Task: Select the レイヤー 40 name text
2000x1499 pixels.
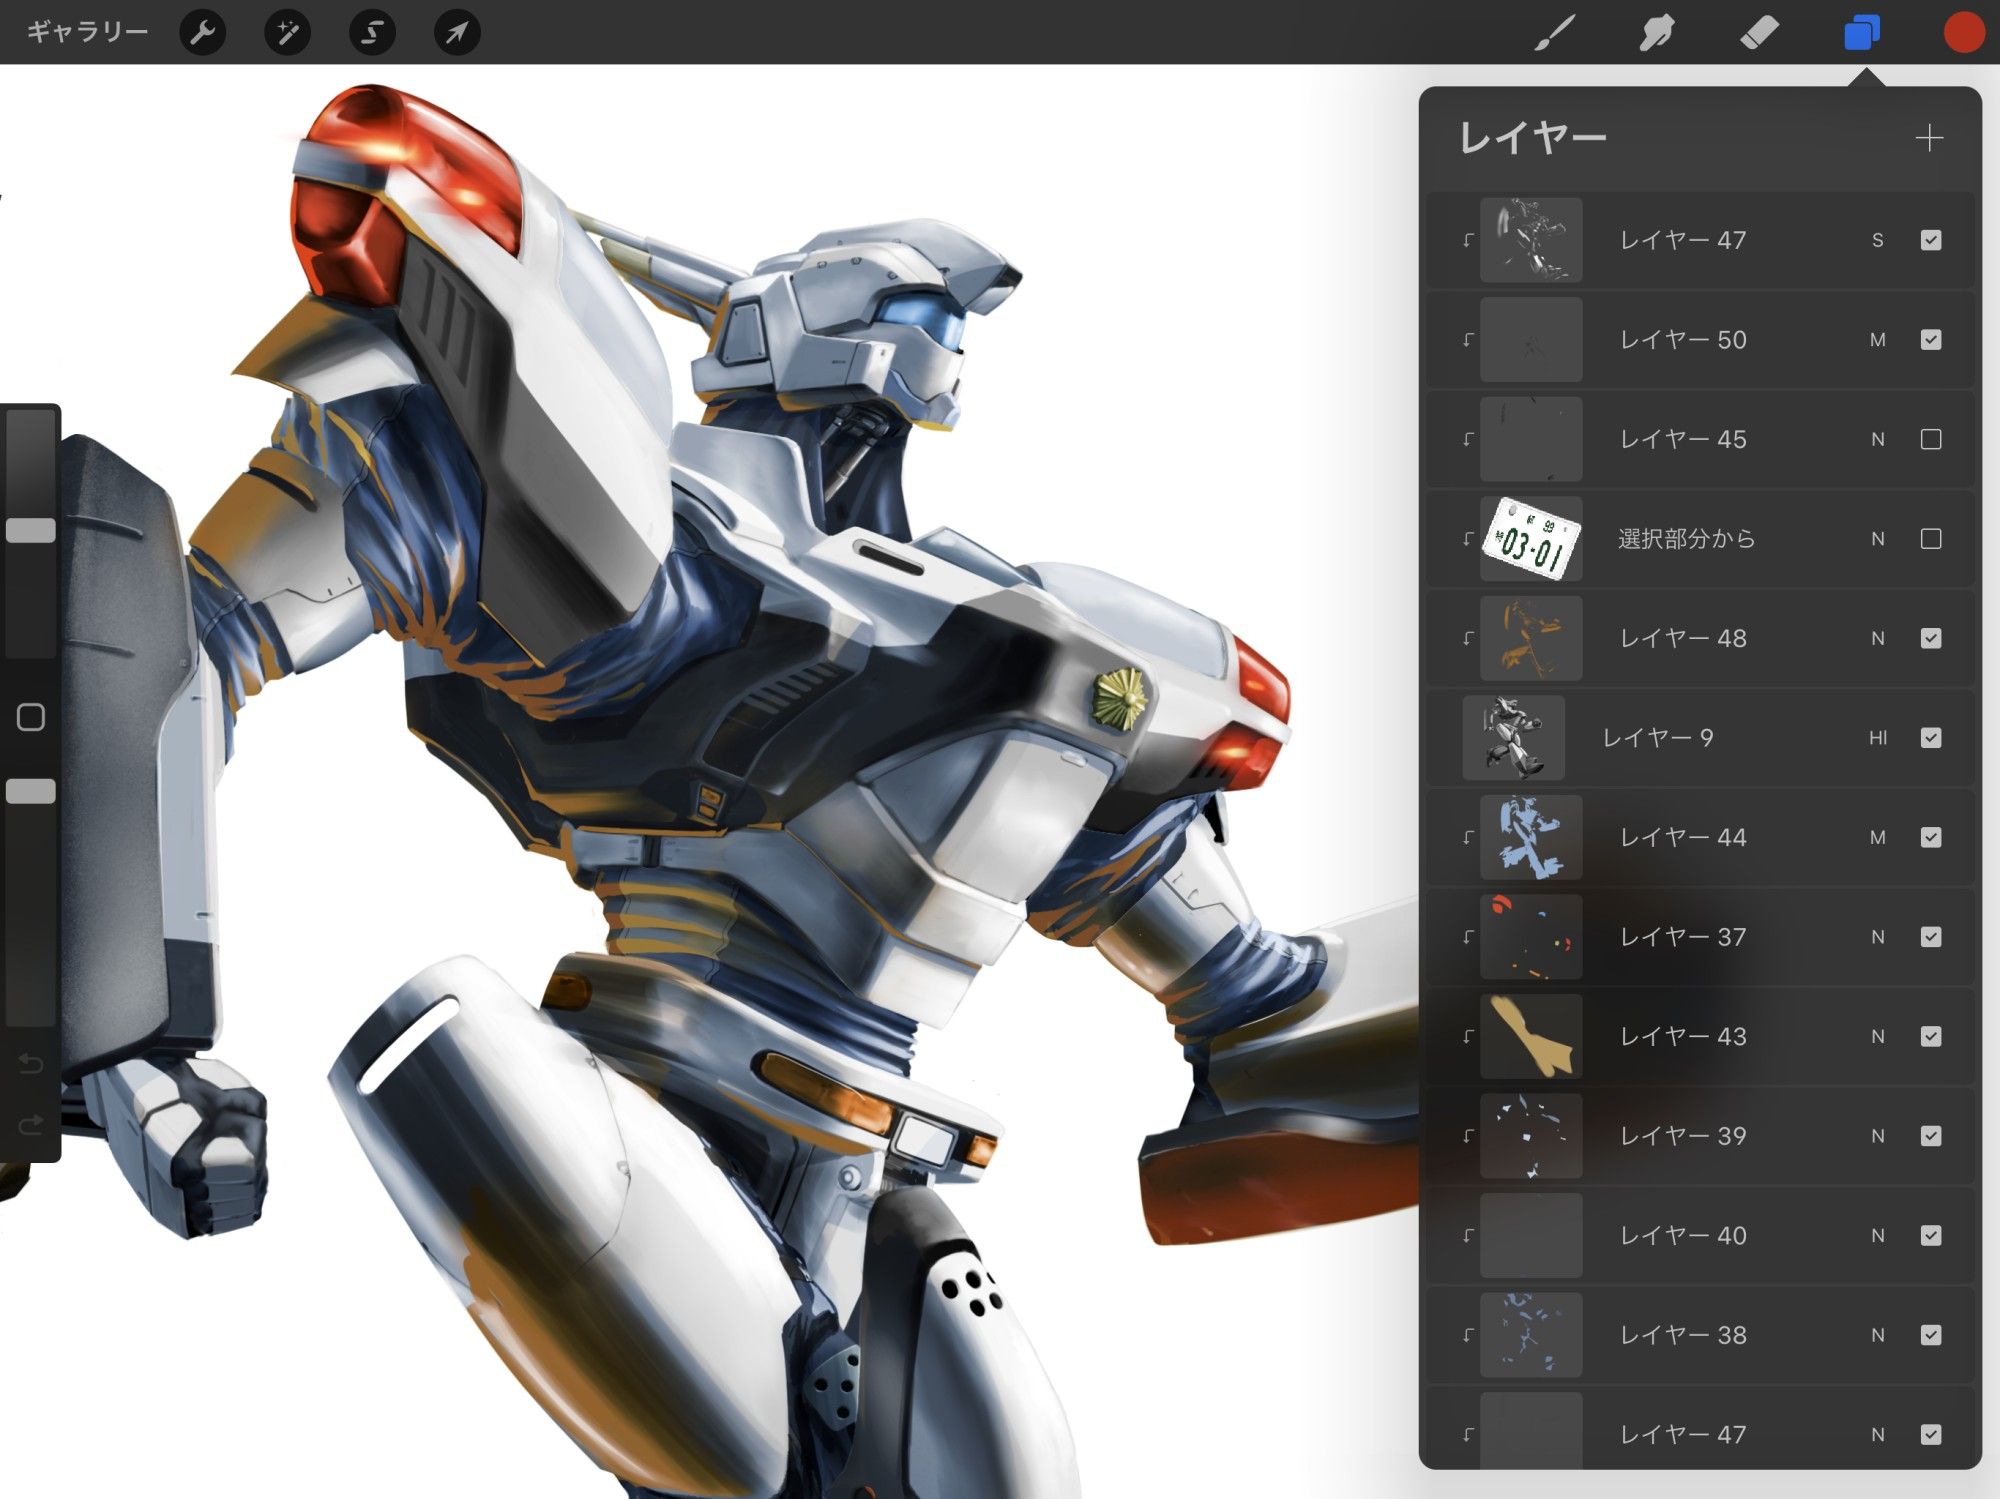Action: 1683,1235
